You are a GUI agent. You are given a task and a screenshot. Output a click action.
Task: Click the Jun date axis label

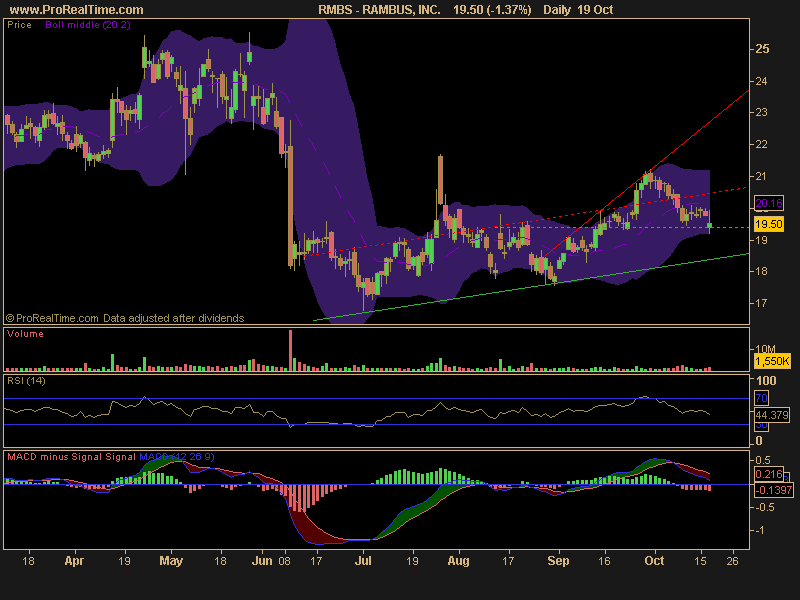point(262,561)
